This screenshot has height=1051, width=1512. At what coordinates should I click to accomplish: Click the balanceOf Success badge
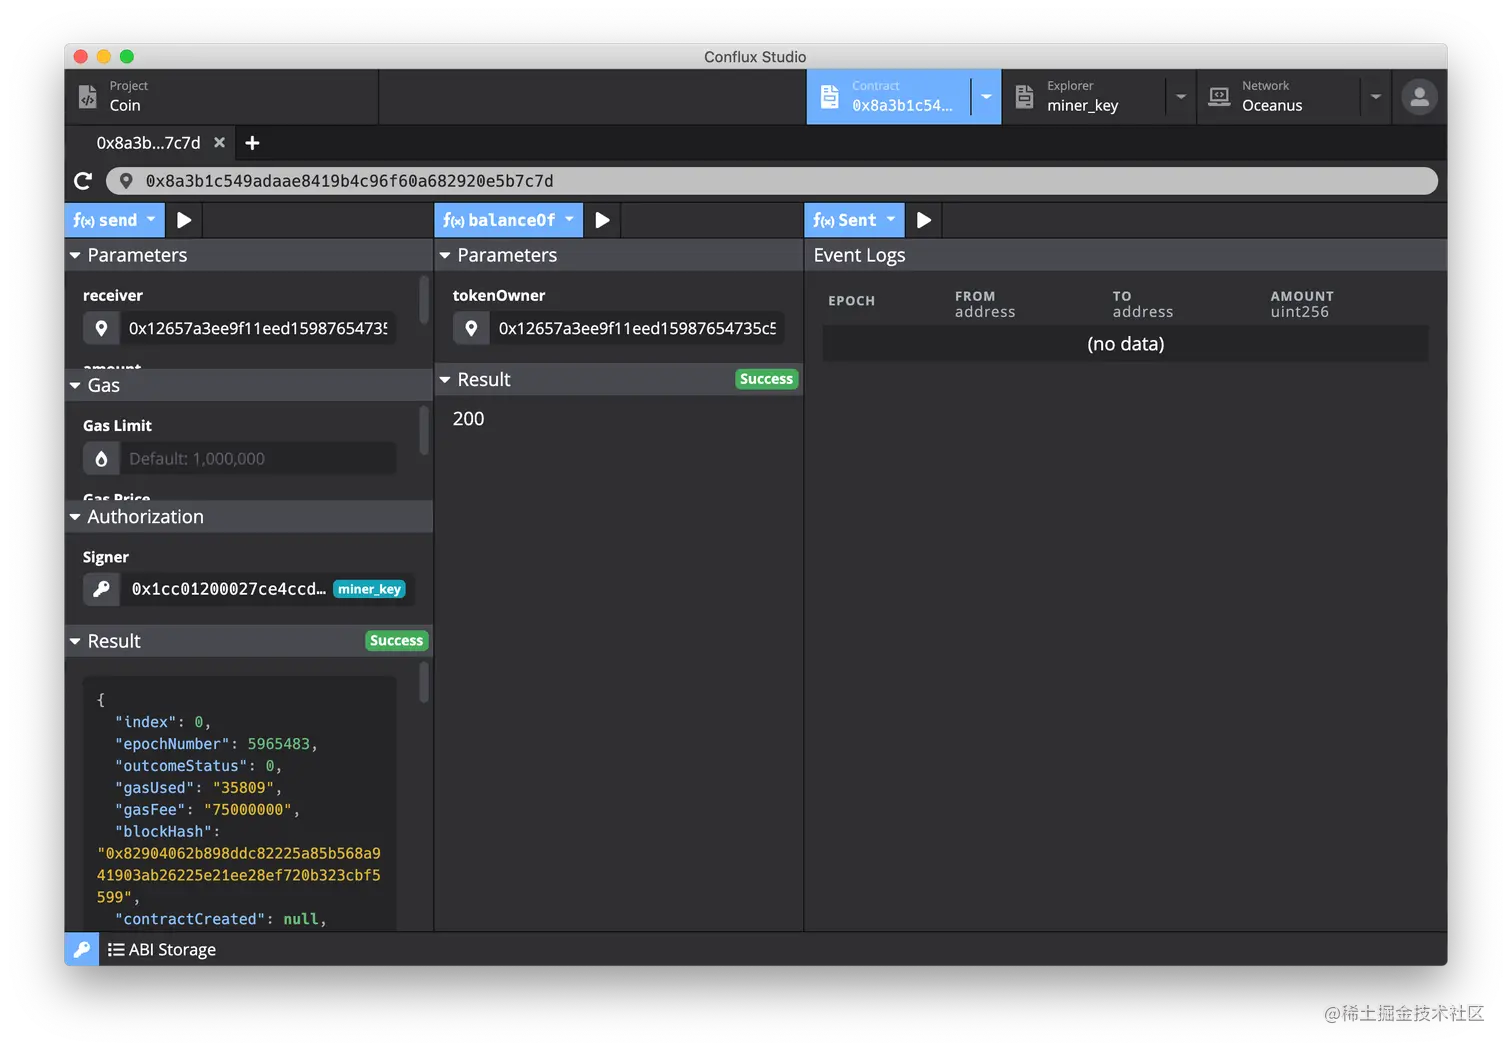766,379
